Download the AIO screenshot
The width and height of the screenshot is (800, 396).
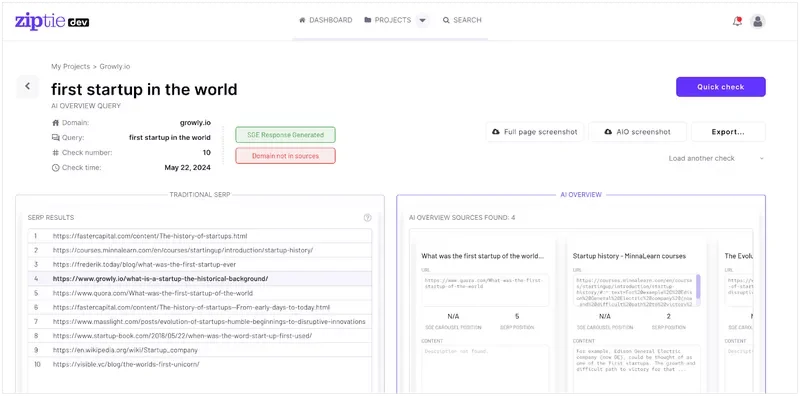pos(637,132)
